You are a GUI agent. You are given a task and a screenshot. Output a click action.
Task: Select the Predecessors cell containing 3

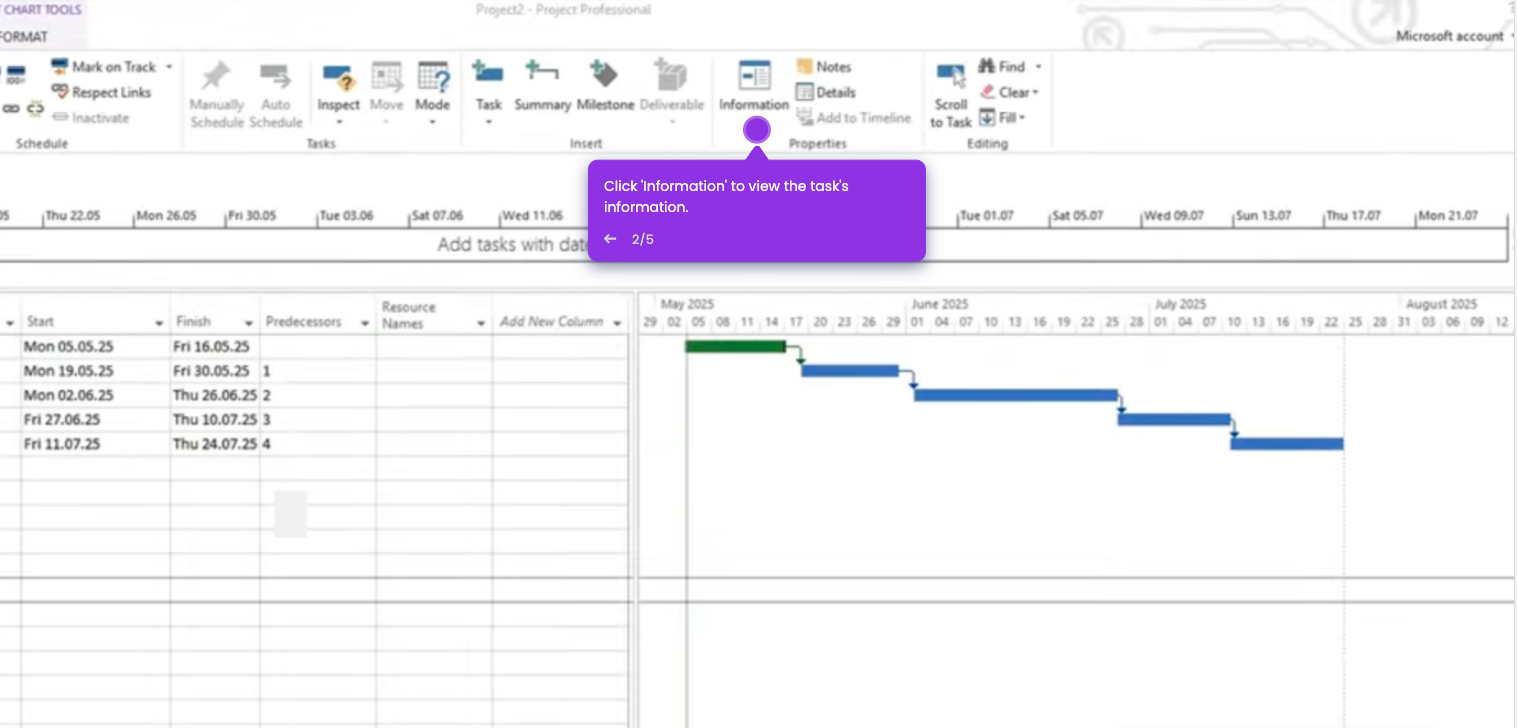tap(318, 420)
